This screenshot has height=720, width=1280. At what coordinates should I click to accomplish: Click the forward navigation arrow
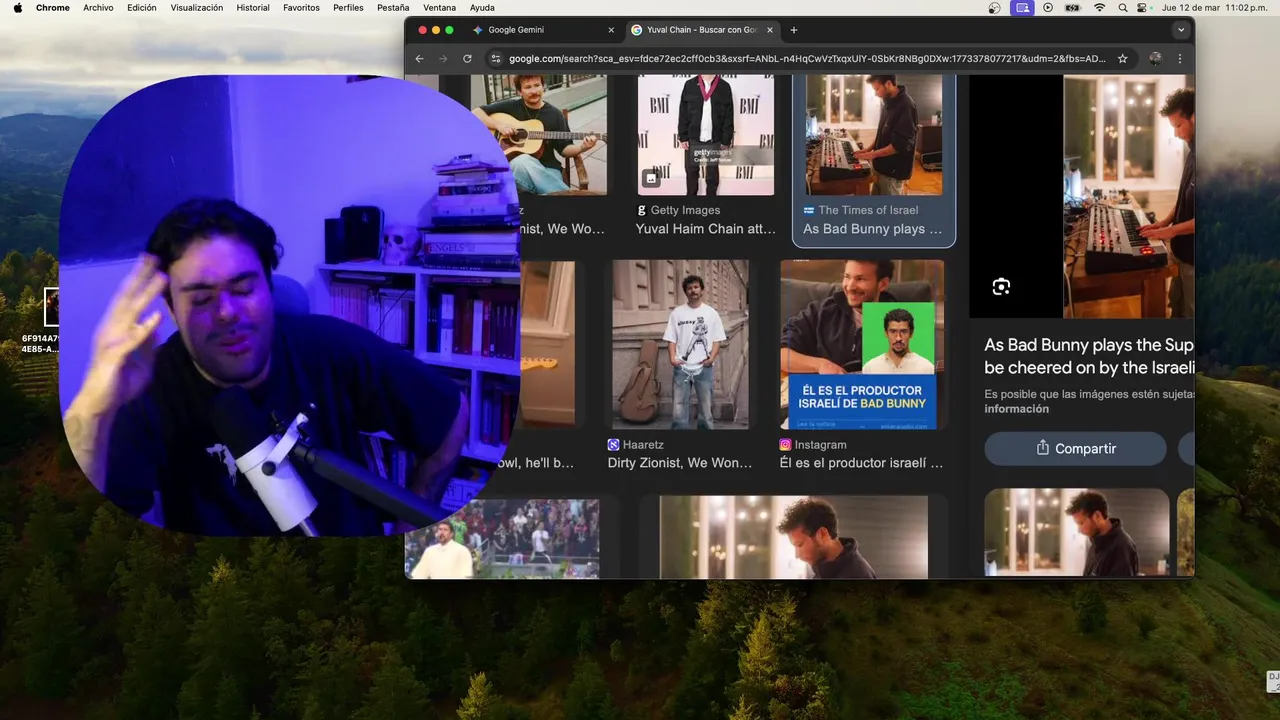click(443, 59)
